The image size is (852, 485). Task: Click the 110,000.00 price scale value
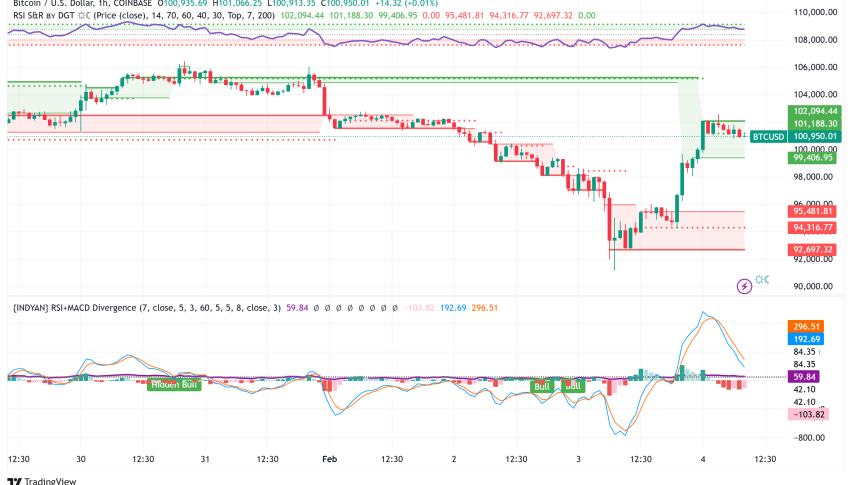point(815,12)
